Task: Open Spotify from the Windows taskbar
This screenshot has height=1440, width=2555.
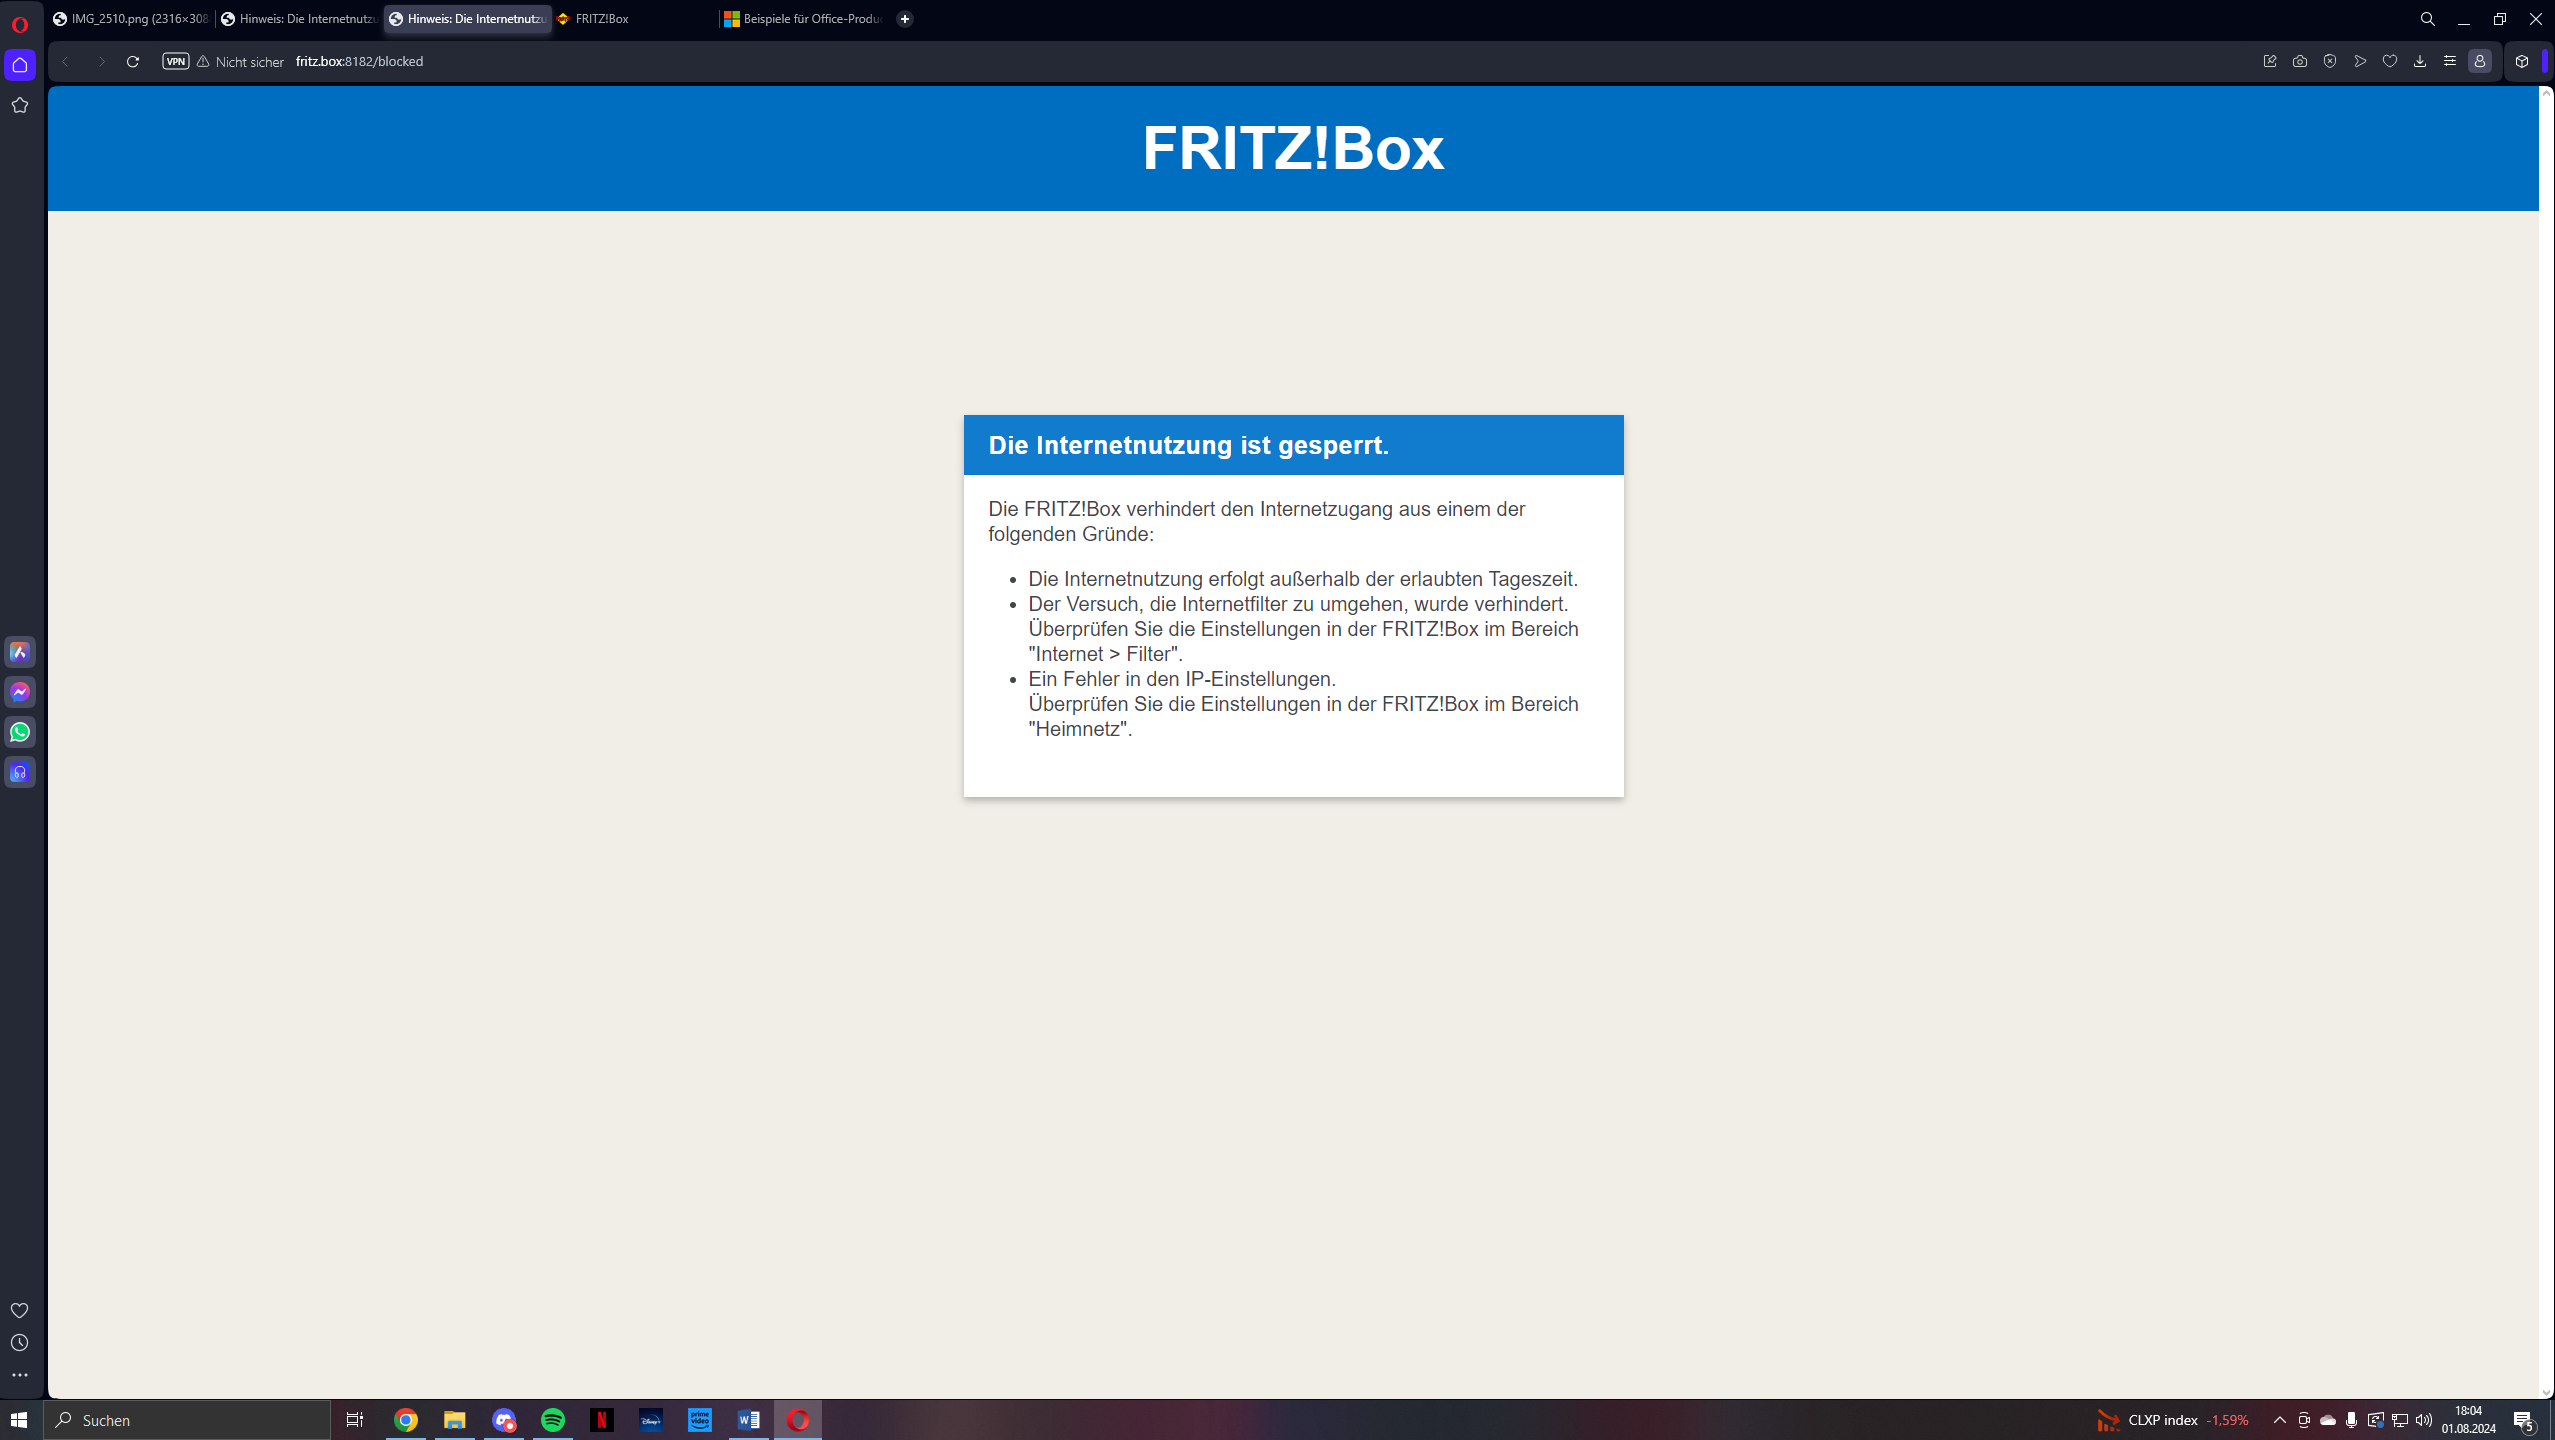Action: 553,1420
